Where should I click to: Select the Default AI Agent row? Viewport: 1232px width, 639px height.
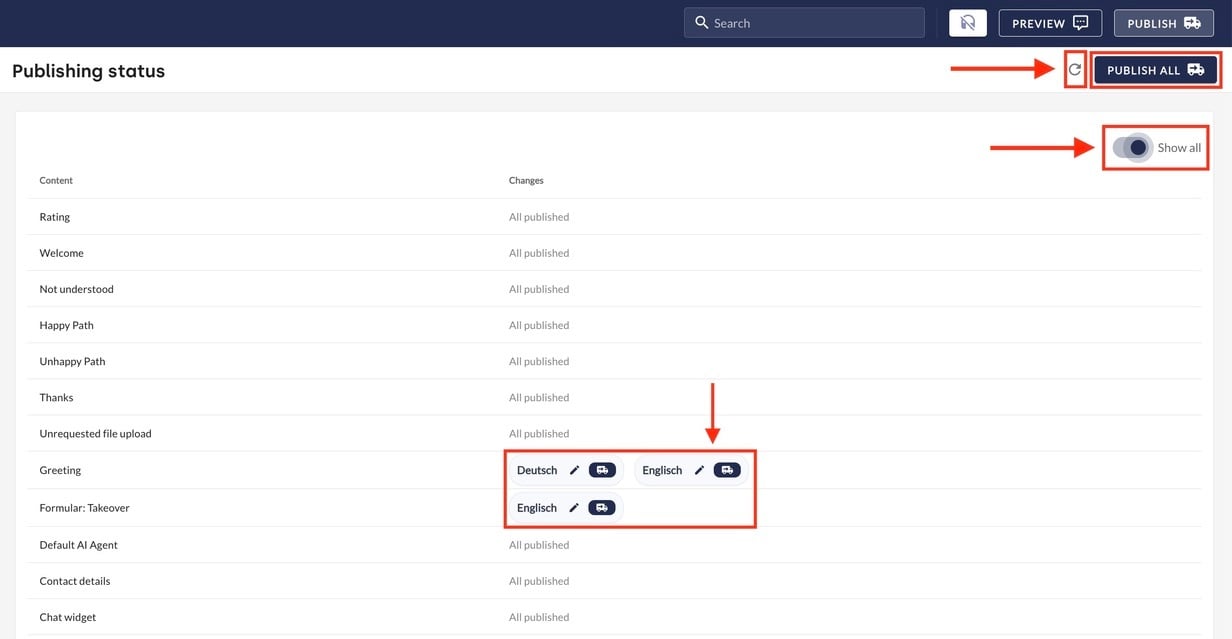click(79, 545)
